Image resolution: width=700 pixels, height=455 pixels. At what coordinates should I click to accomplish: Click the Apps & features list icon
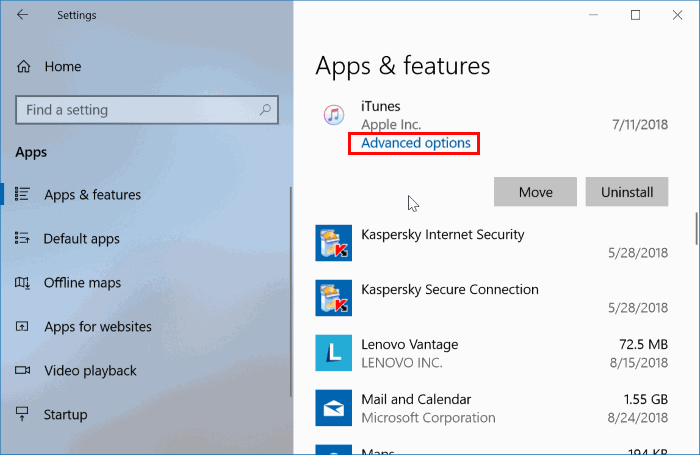click(22, 194)
